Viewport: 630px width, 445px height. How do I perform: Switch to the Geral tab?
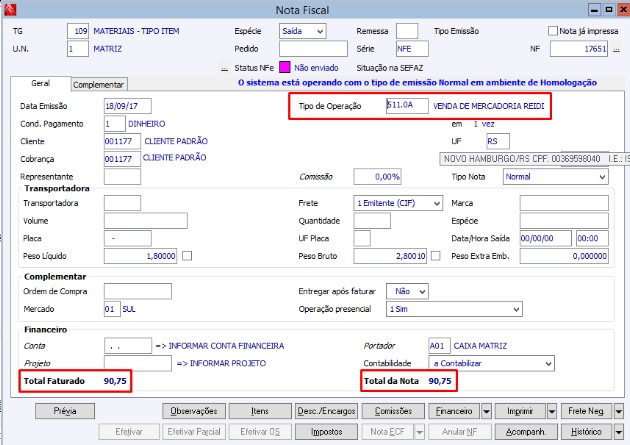(x=41, y=84)
